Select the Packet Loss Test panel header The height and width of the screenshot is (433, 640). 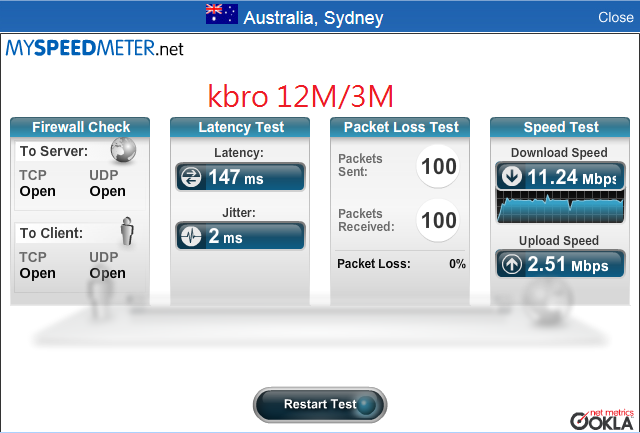(400, 127)
